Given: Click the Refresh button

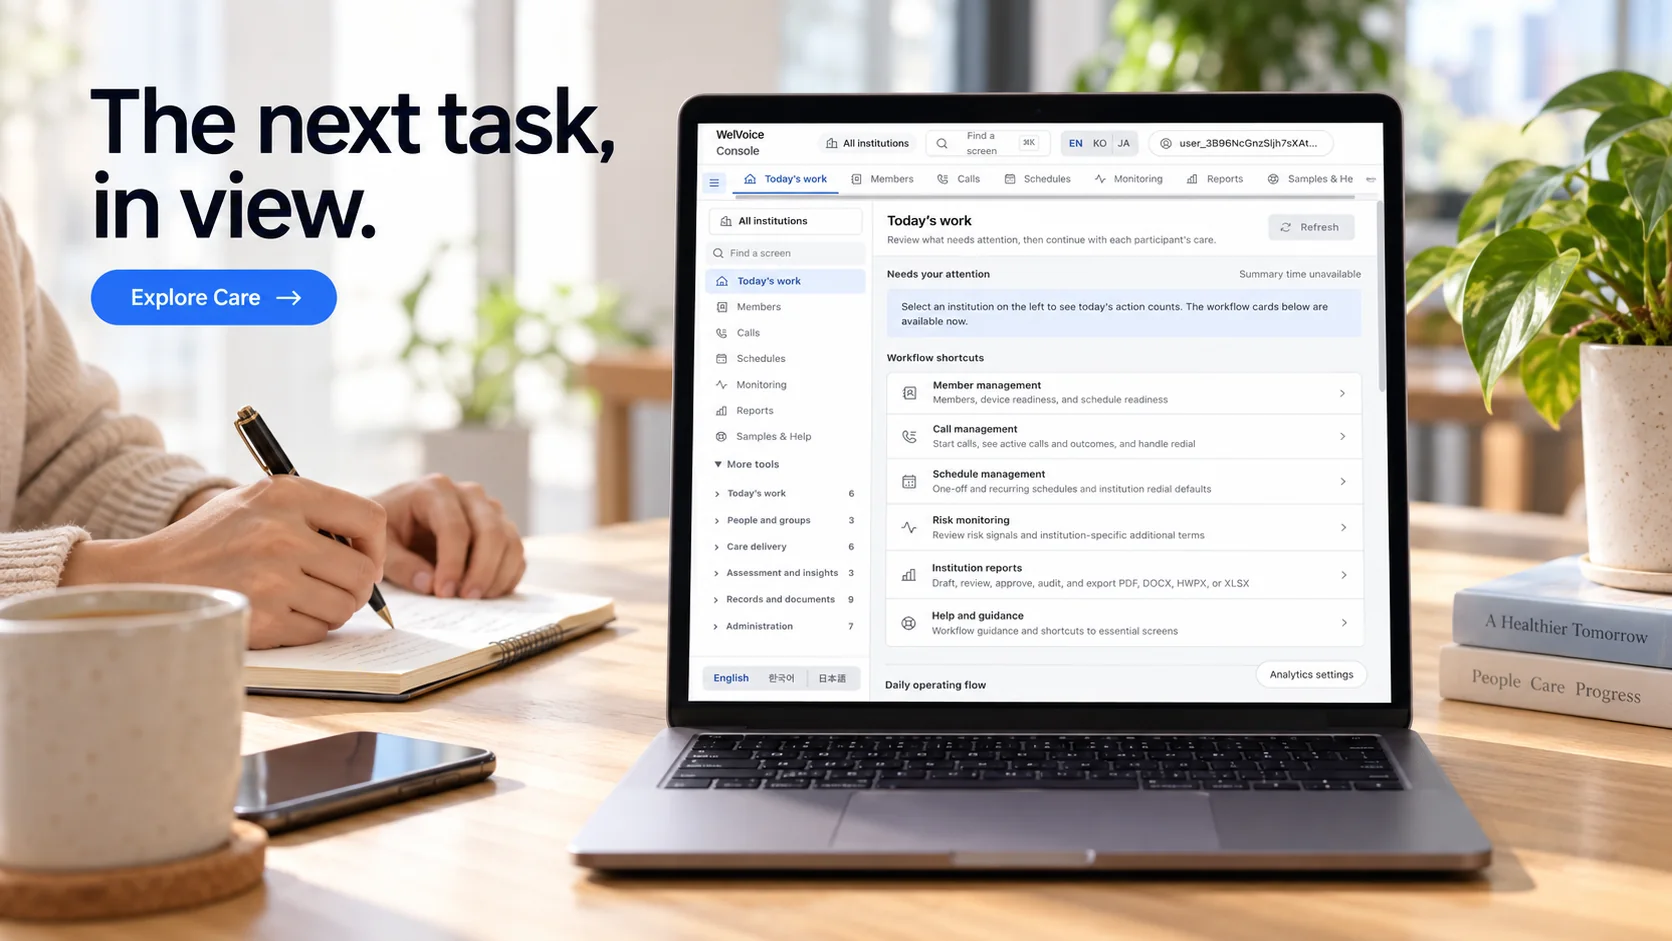Looking at the screenshot, I should [1311, 227].
